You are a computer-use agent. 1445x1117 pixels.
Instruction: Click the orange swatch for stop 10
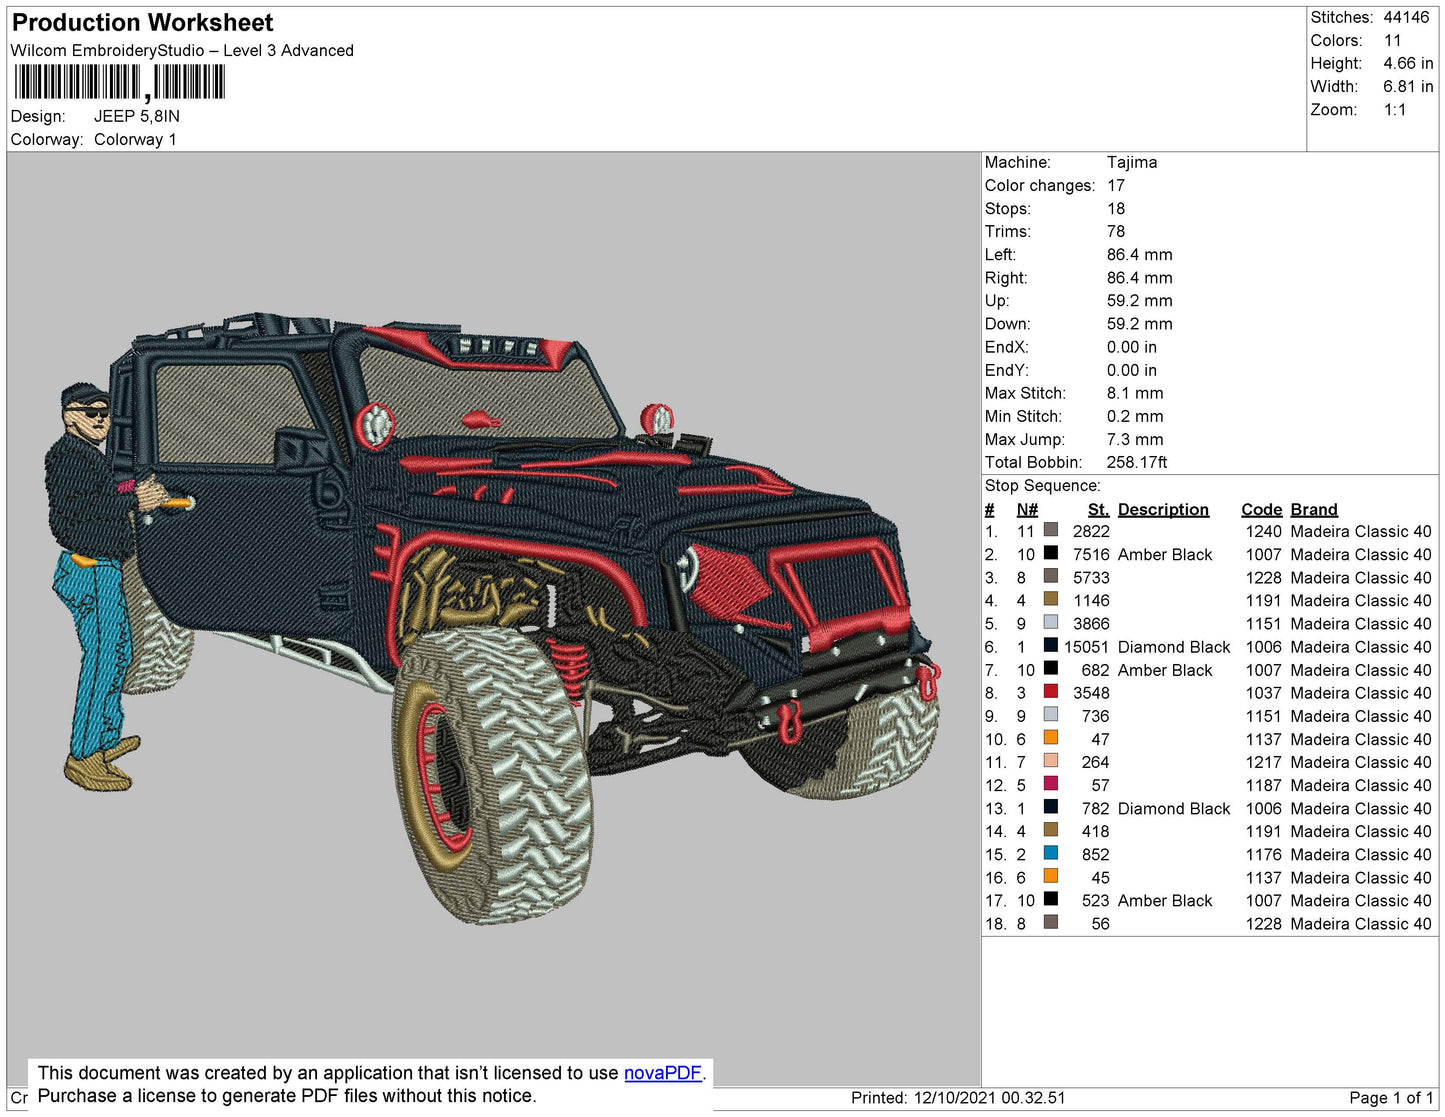click(x=1051, y=738)
